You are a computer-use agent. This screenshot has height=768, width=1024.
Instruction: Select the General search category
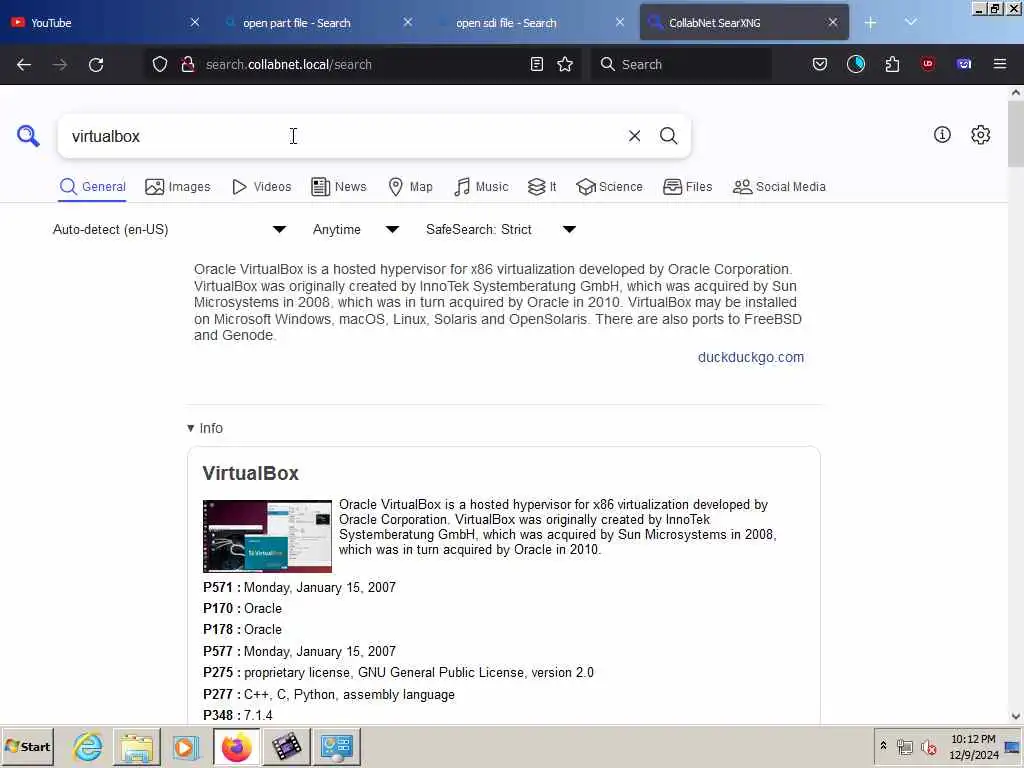(92, 187)
